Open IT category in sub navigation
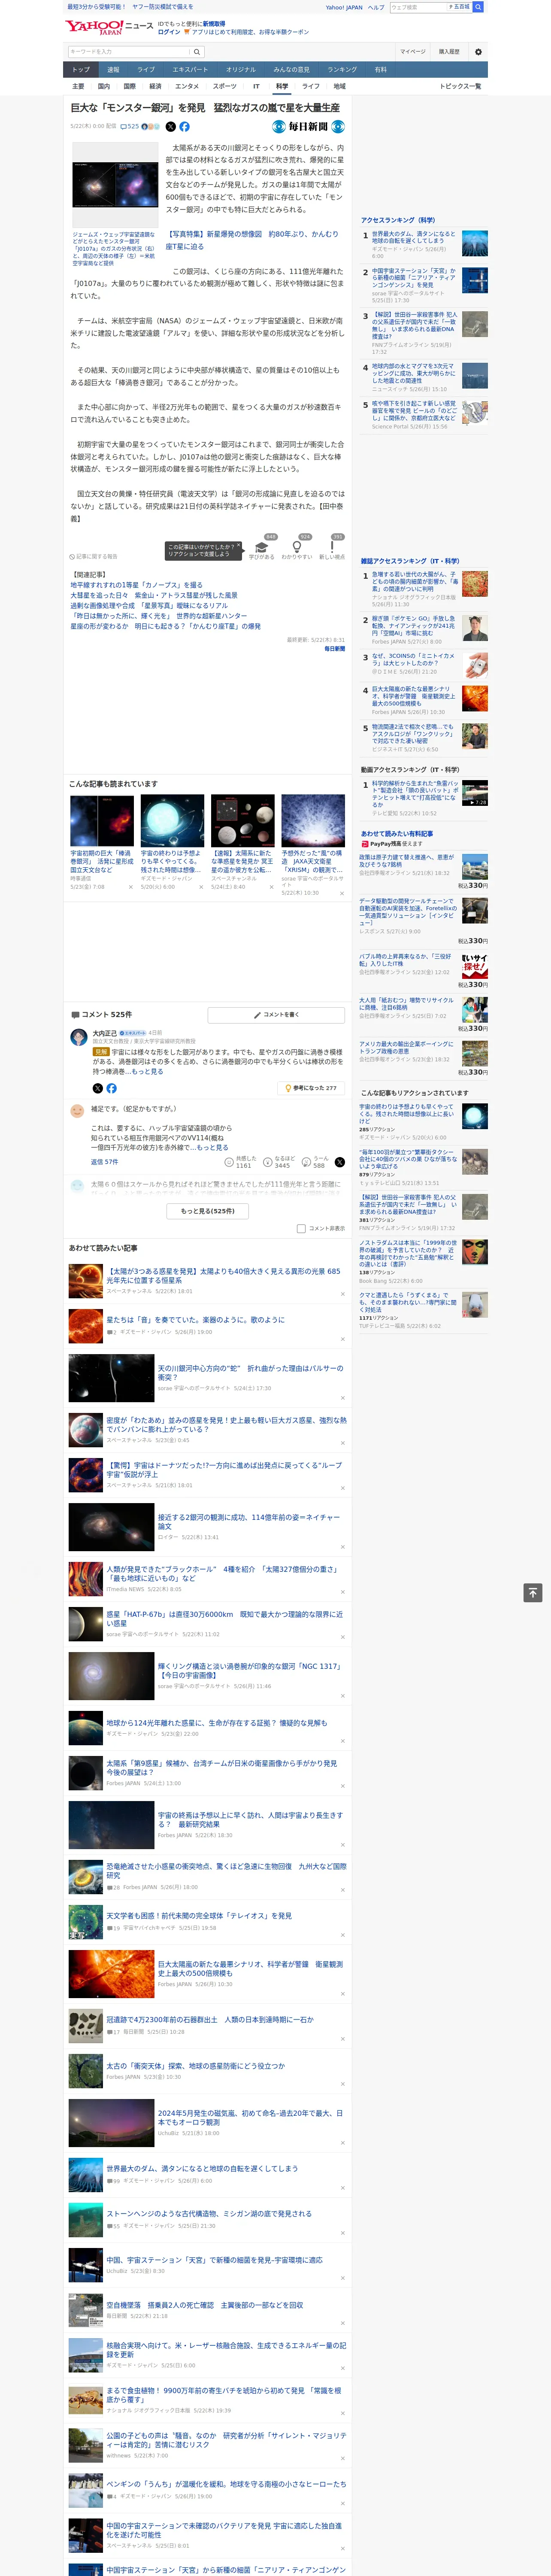Screen dimensions: 551x2576 [x=256, y=86]
